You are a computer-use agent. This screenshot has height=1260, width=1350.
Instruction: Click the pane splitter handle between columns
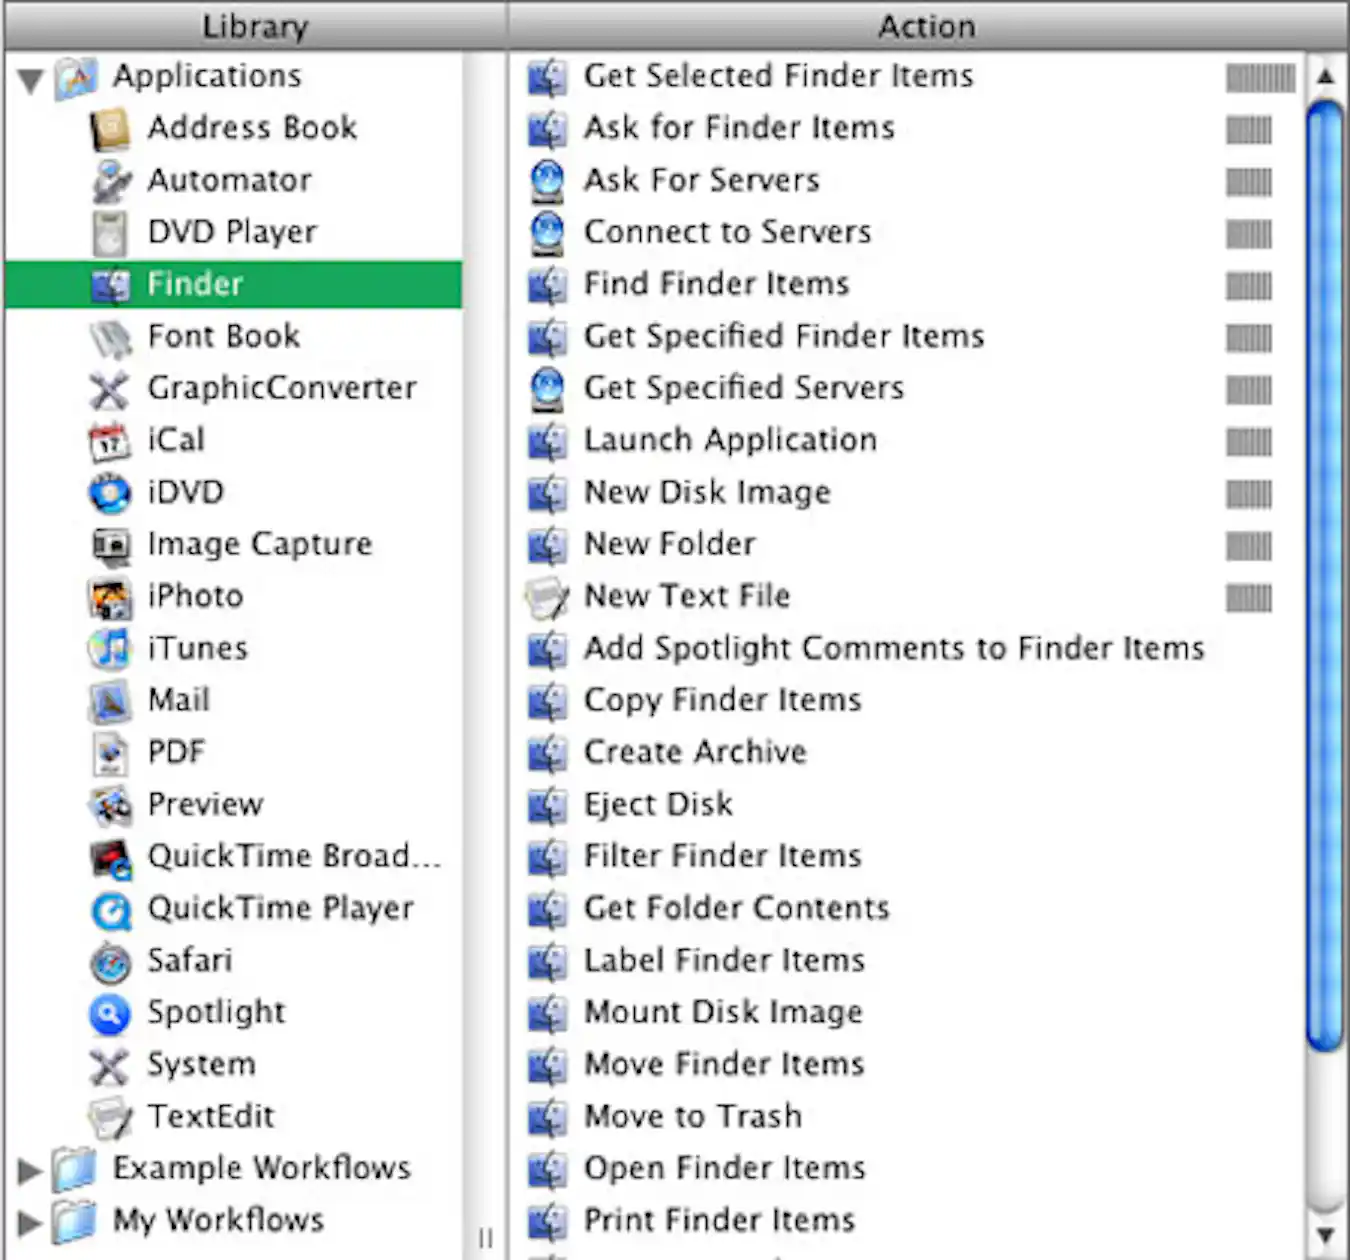(x=486, y=1238)
